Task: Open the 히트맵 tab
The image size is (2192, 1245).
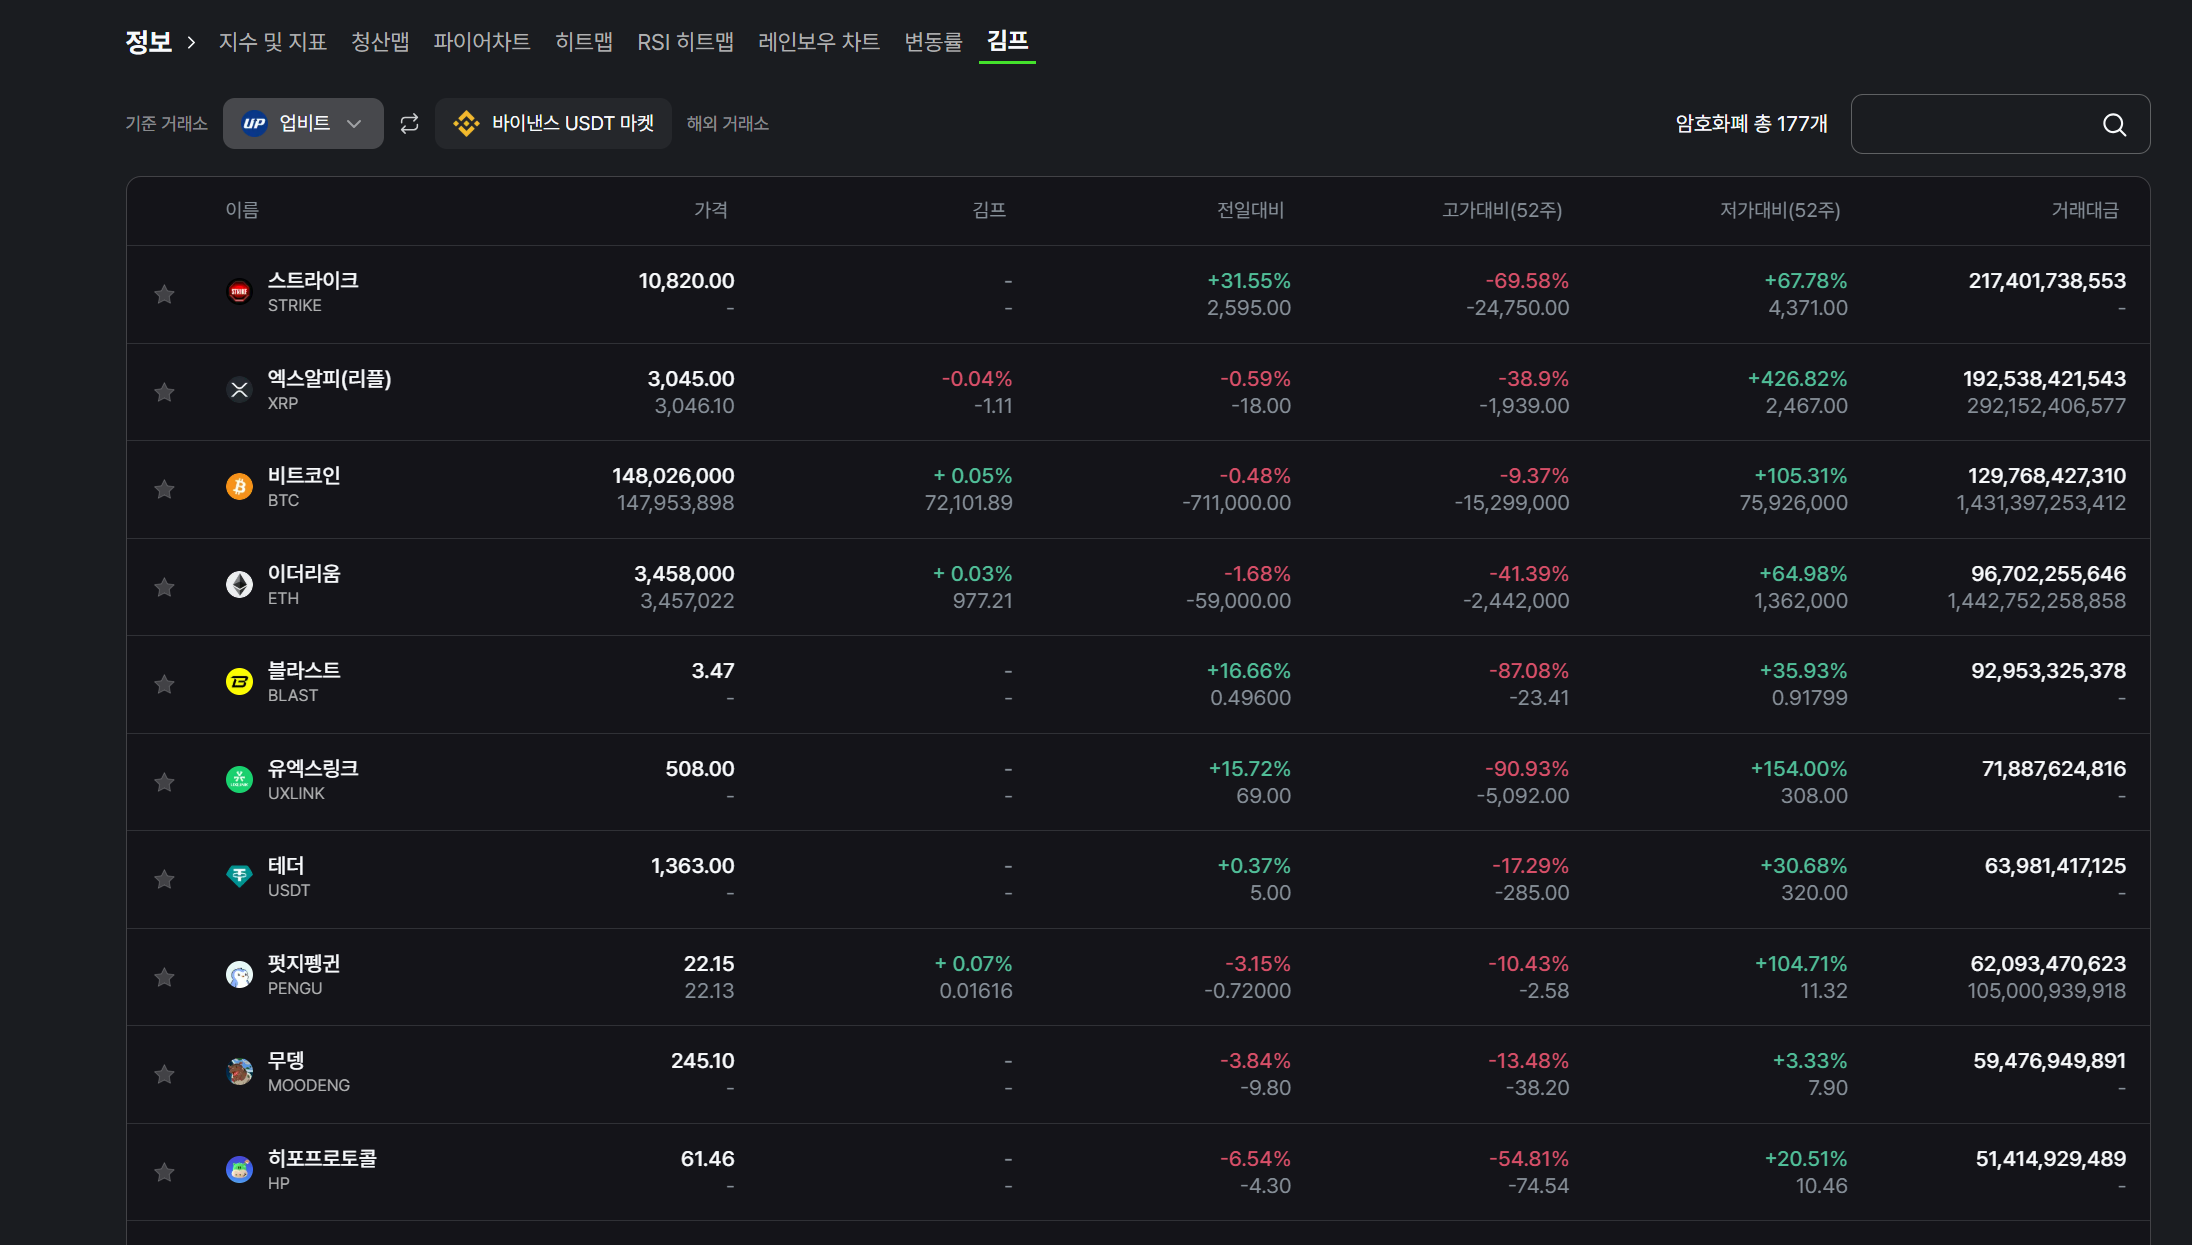Action: click(x=584, y=42)
